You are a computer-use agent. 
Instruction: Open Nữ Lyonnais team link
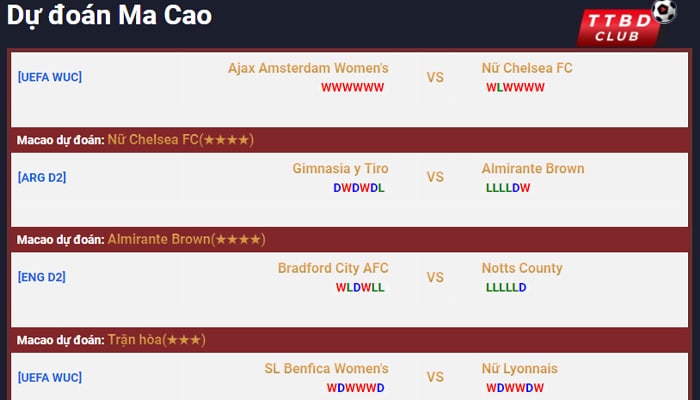[x=520, y=368]
